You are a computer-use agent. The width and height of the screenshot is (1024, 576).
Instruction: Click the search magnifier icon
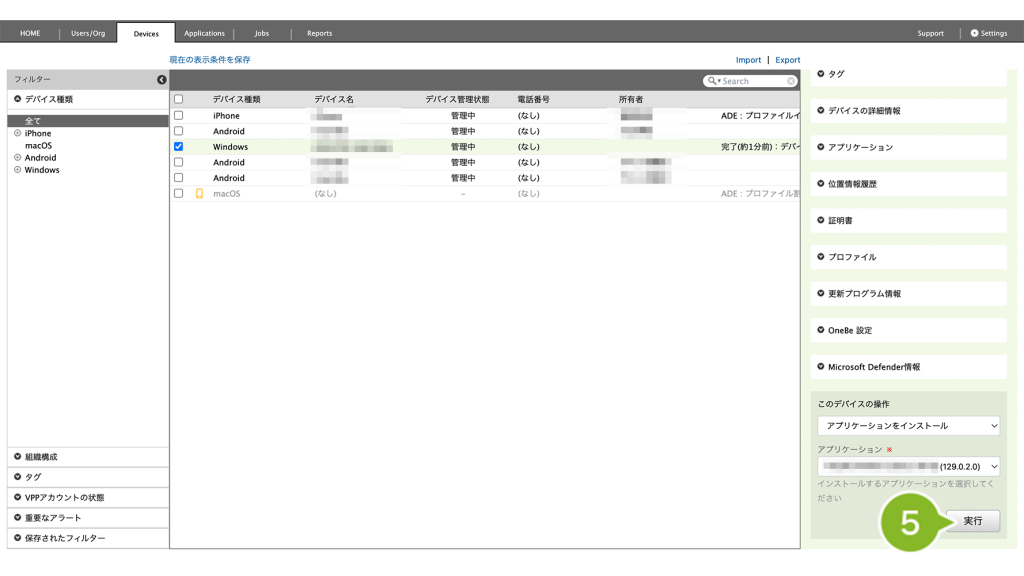click(712, 81)
